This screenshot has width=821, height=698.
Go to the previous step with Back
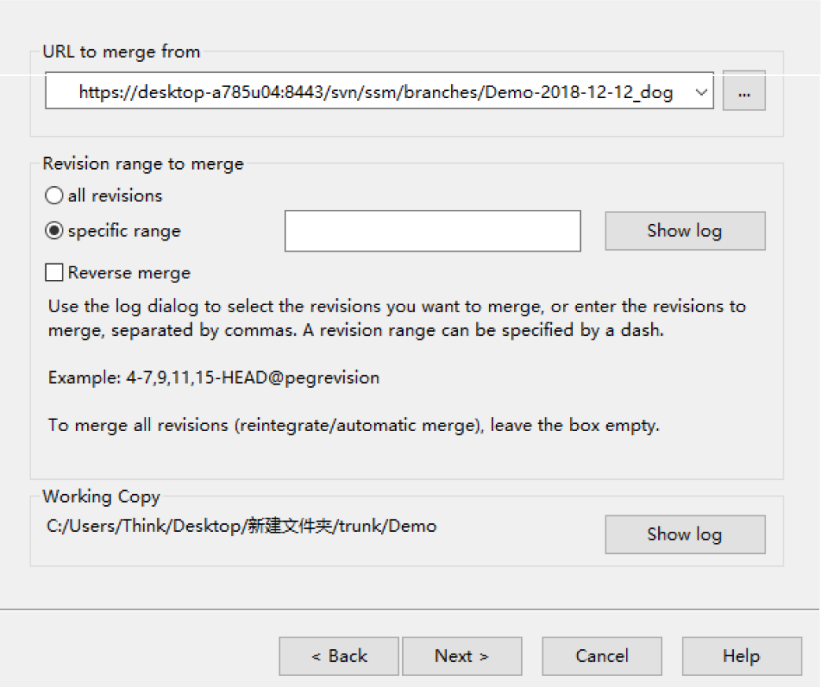coord(339,656)
